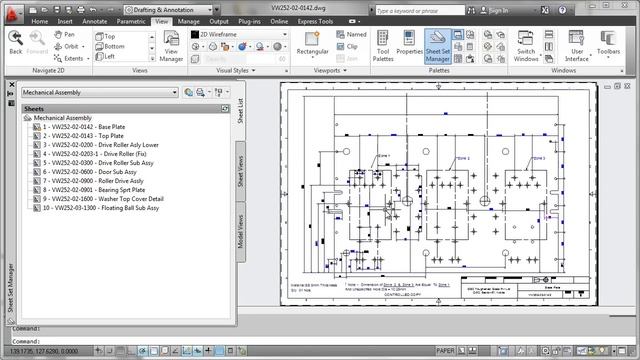This screenshot has width=640, height=360.
Task: Select the Pan tool
Action: pos(64,35)
